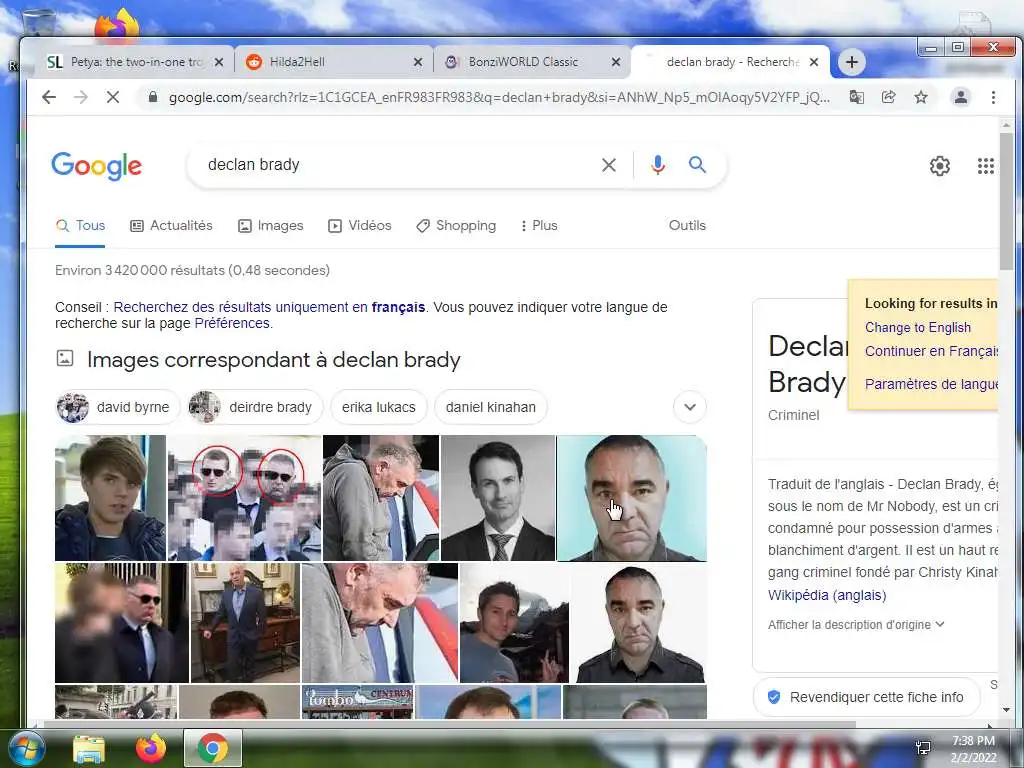Select the Images search filter

pyautogui.click(x=270, y=225)
